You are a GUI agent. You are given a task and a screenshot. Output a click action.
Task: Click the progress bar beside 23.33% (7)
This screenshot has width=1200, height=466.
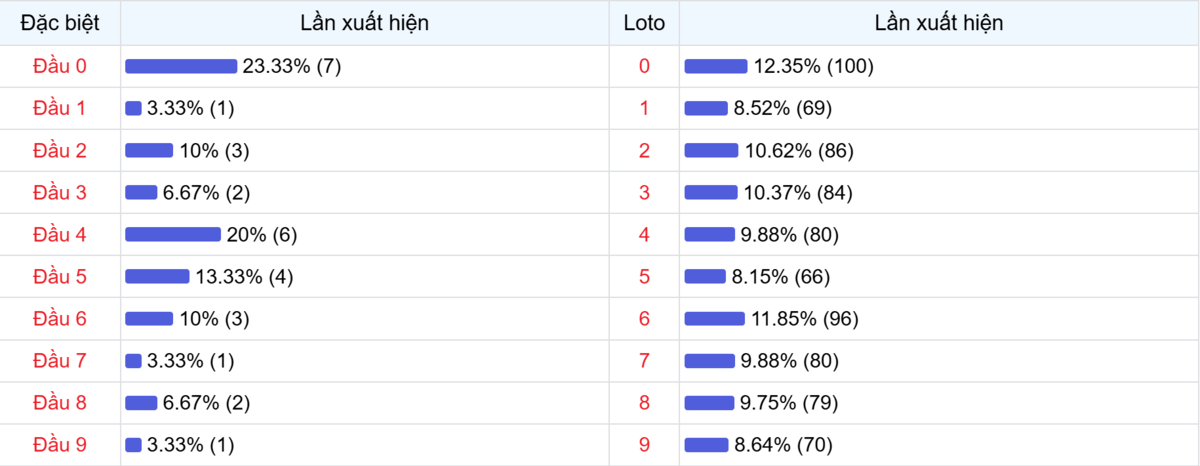(181, 66)
